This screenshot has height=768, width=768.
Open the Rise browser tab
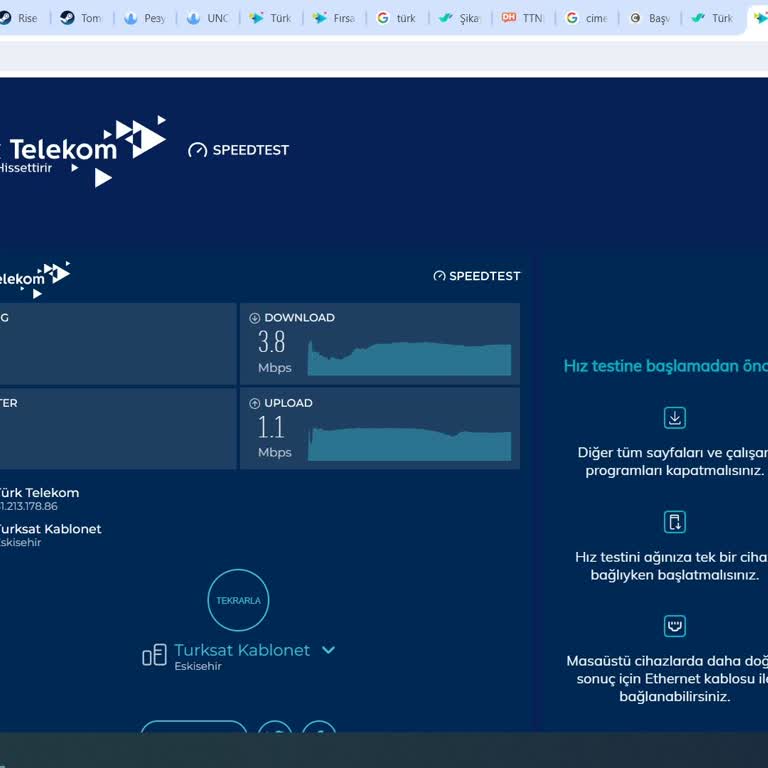point(20,18)
